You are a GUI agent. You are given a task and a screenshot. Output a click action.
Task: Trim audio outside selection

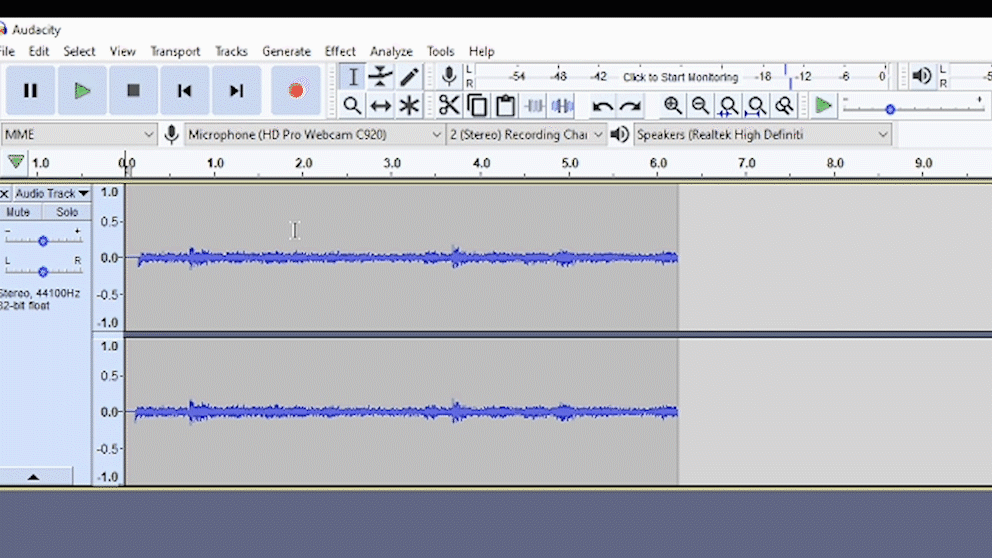click(x=533, y=105)
